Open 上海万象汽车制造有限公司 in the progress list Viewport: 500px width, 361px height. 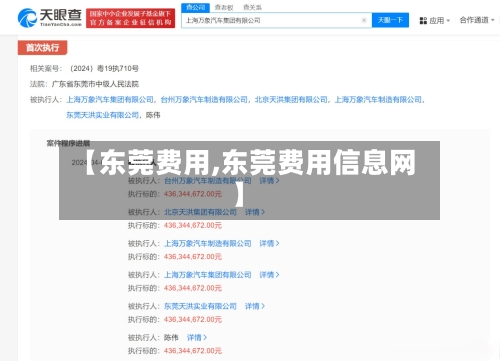[208, 243]
